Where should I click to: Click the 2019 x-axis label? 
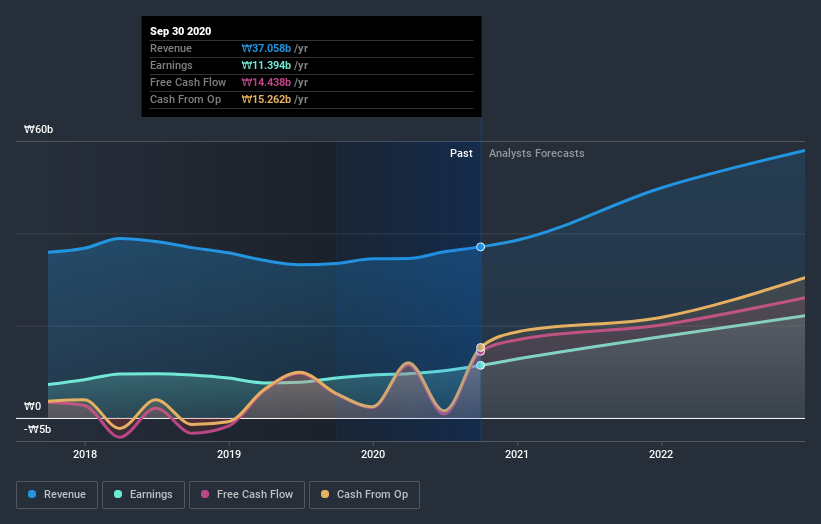coord(229,454)
